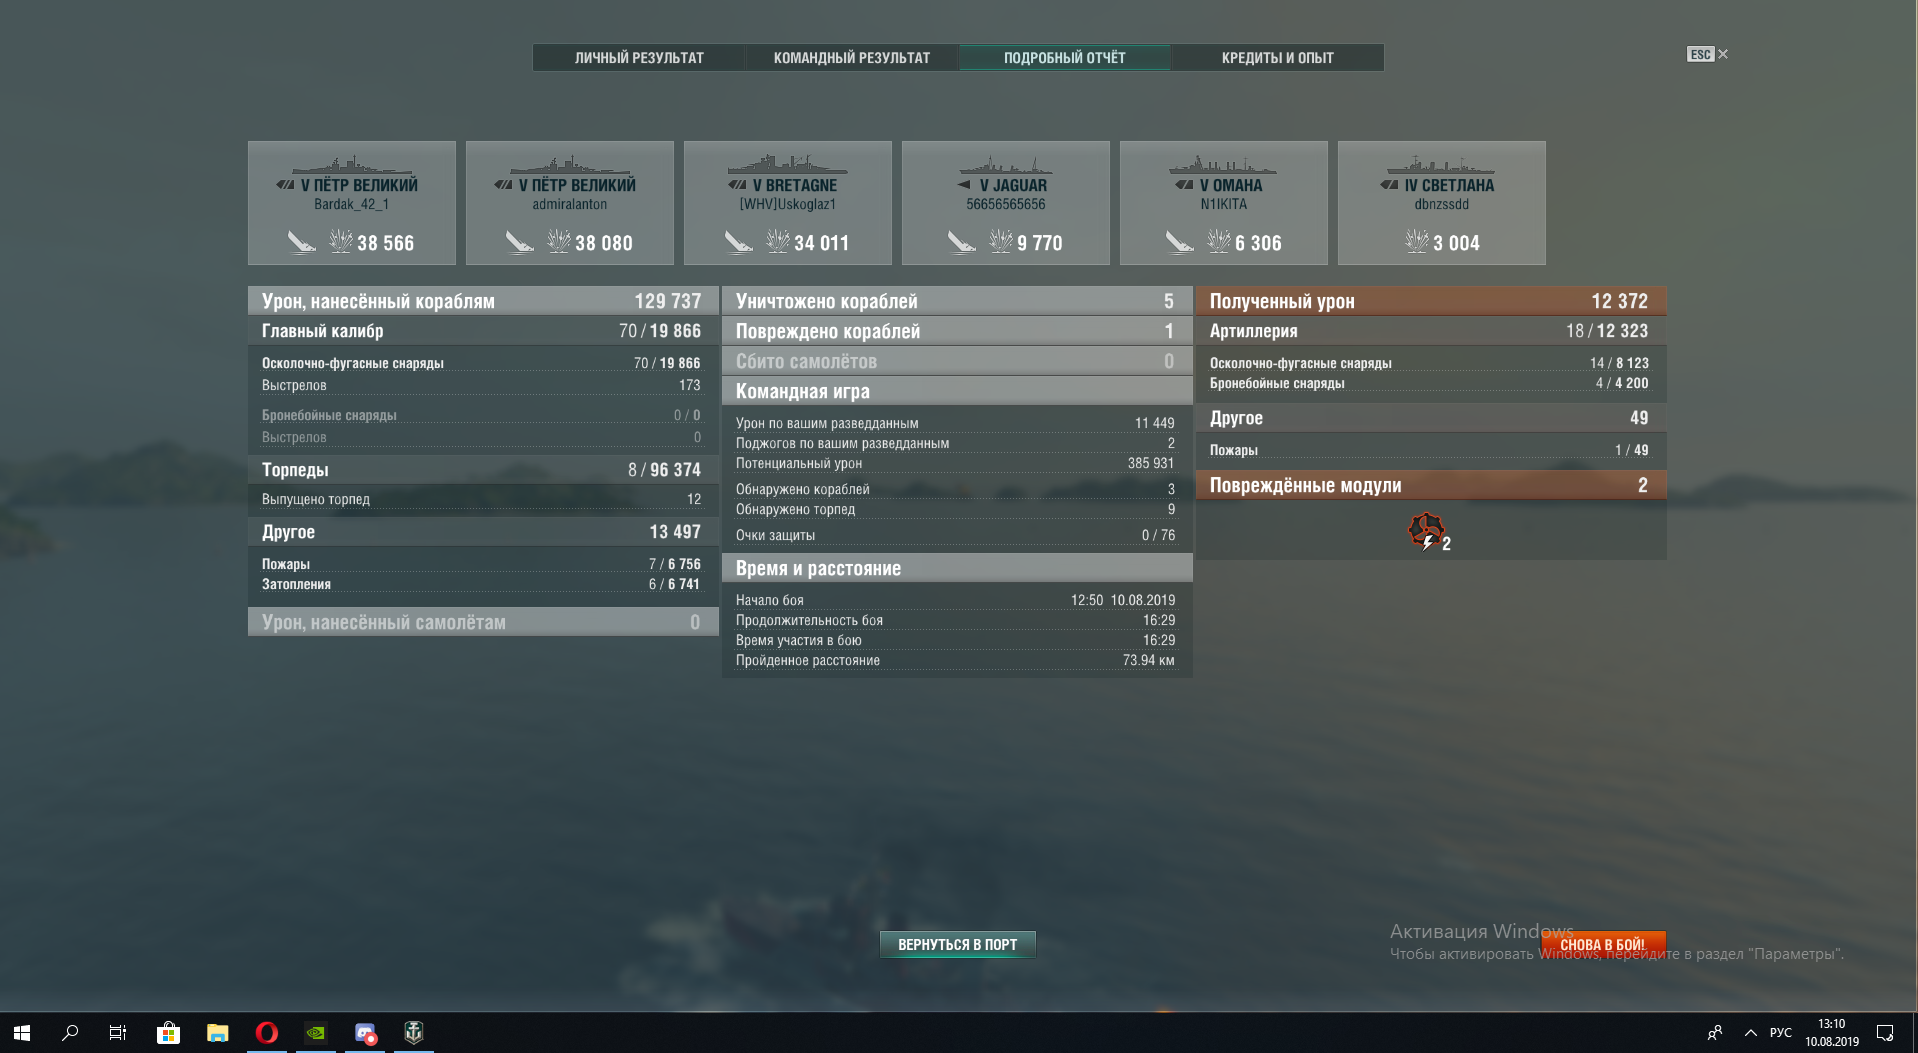Select the Bretagne ship card

tap(788, 203)
